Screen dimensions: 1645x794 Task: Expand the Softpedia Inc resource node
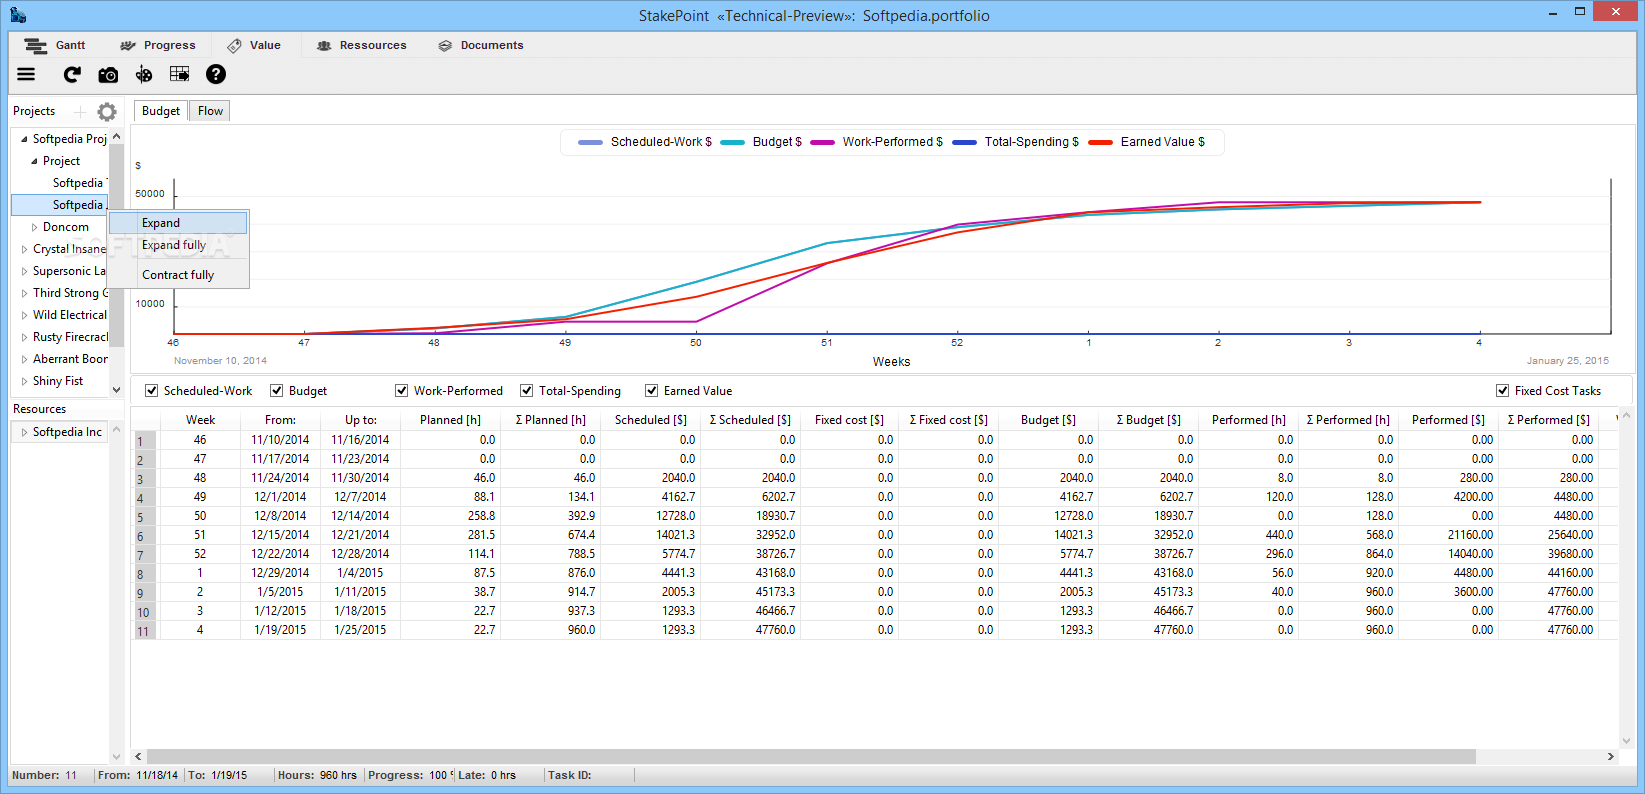(24, 432)
